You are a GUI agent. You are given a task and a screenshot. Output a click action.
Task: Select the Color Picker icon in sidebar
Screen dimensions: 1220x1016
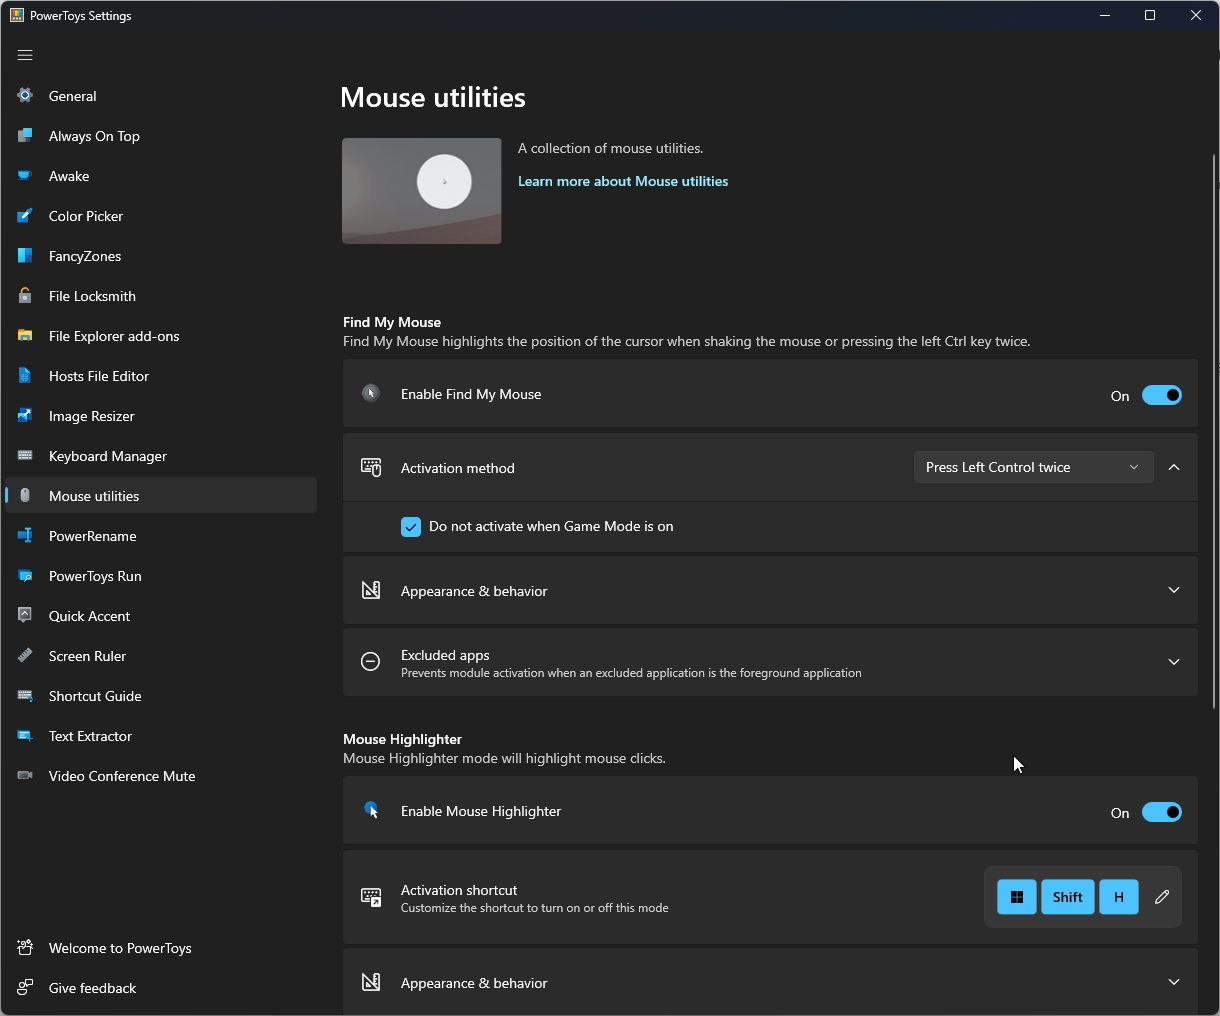(24, 216)
